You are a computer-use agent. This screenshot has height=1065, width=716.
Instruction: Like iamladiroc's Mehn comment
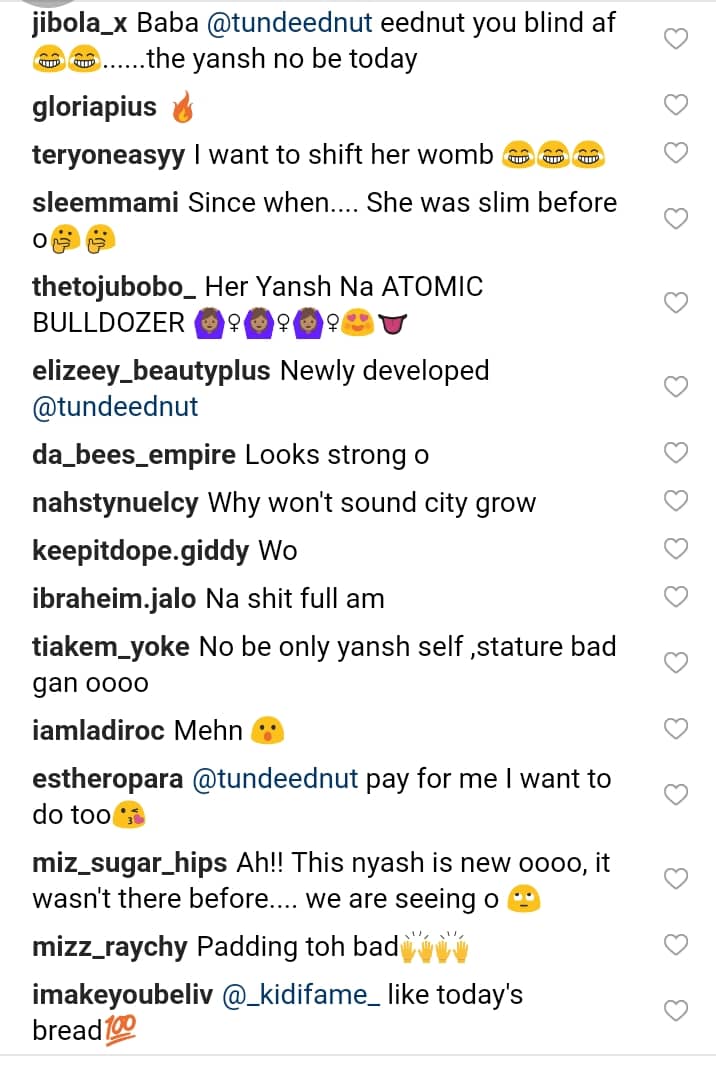tap(677, 729)
